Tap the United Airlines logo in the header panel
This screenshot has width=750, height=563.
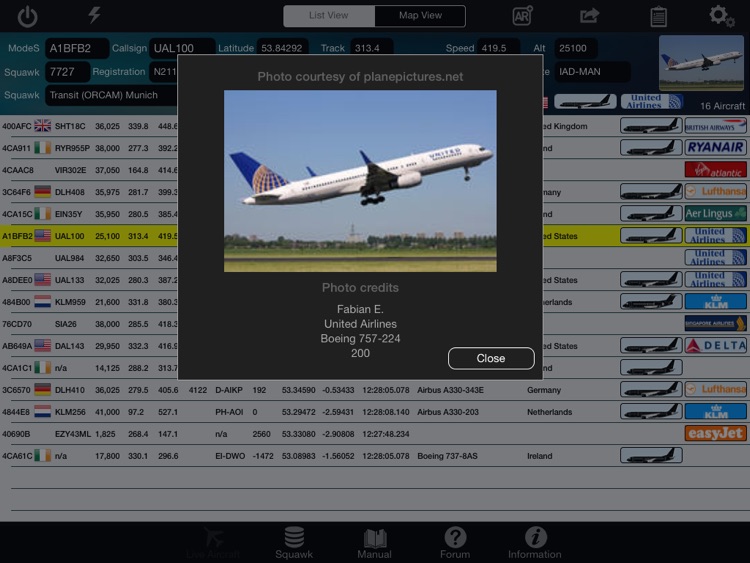coord(651,101)
